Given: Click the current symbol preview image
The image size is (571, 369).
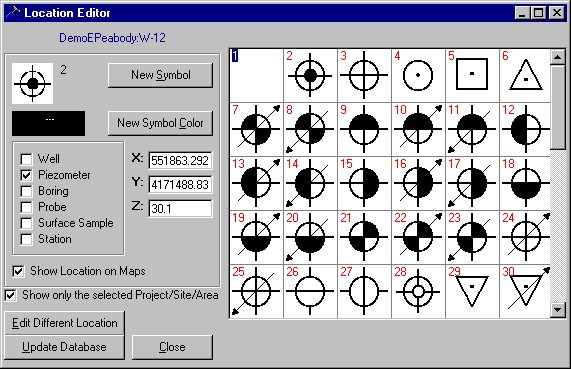Looking at the screenshot, I should point(32,83).
